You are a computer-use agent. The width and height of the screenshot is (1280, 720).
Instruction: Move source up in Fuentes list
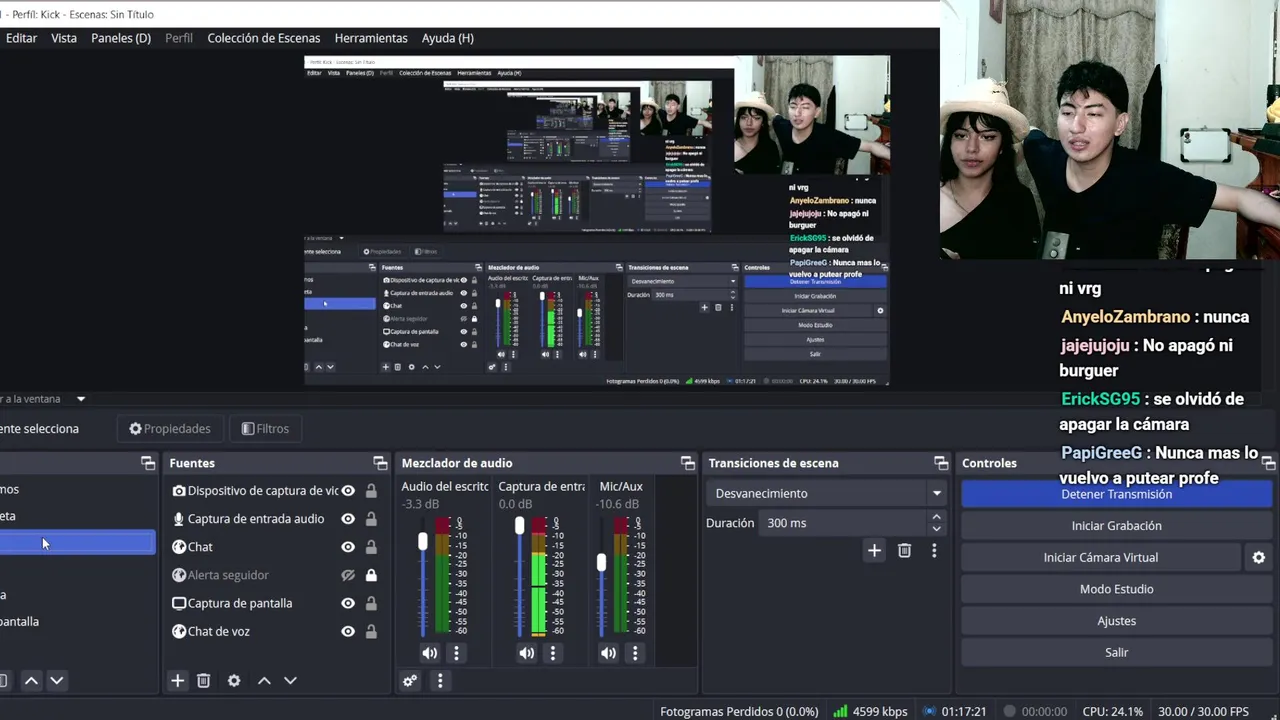264,680
